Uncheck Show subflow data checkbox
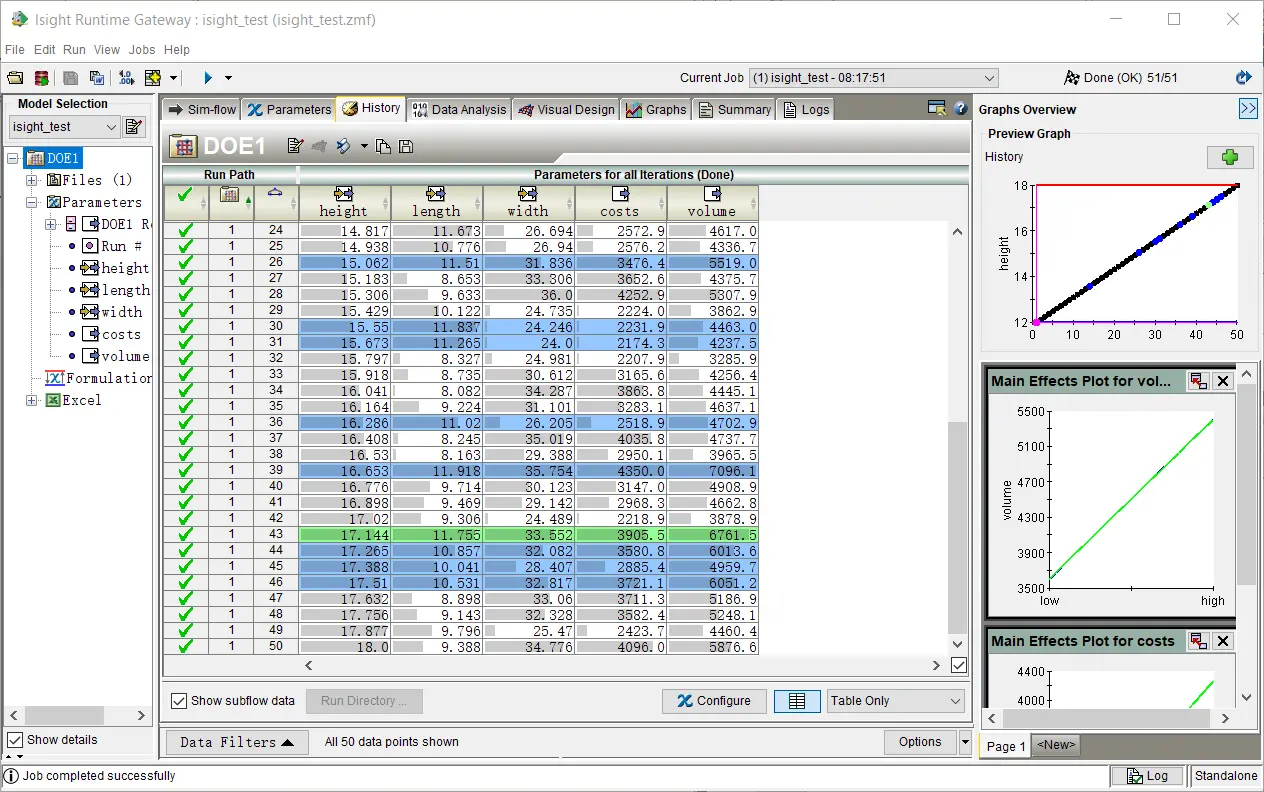The image size is (1264, 792). coord(179,701)
